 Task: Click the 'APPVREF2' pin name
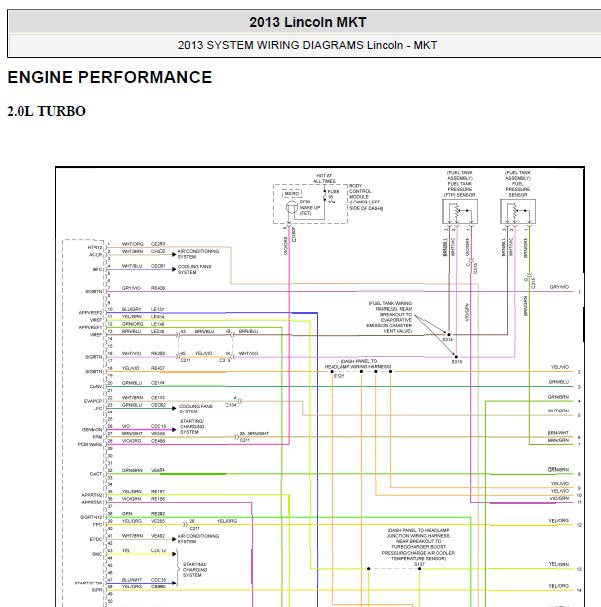[91, 313]
